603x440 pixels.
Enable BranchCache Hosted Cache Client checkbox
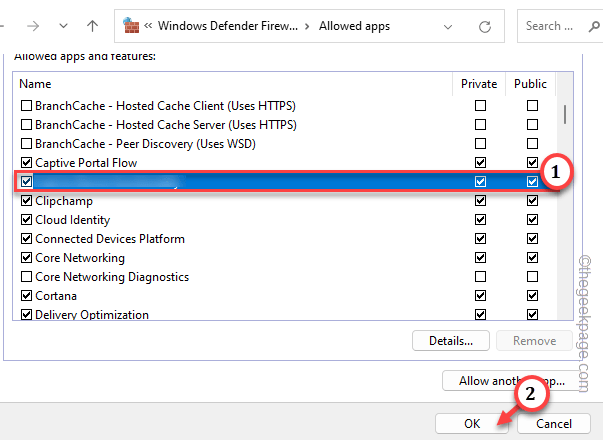(26, 106)
